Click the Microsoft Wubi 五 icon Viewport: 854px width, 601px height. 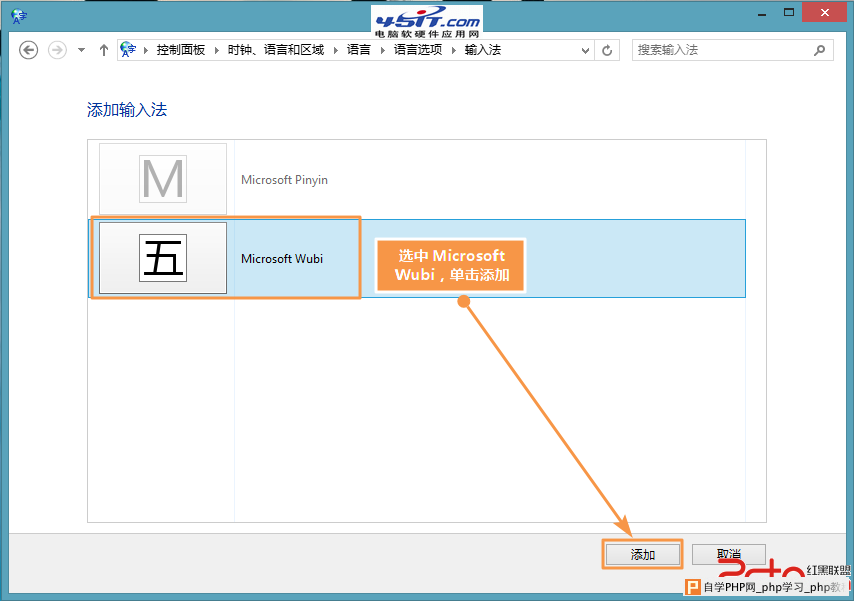pos(163,258)
